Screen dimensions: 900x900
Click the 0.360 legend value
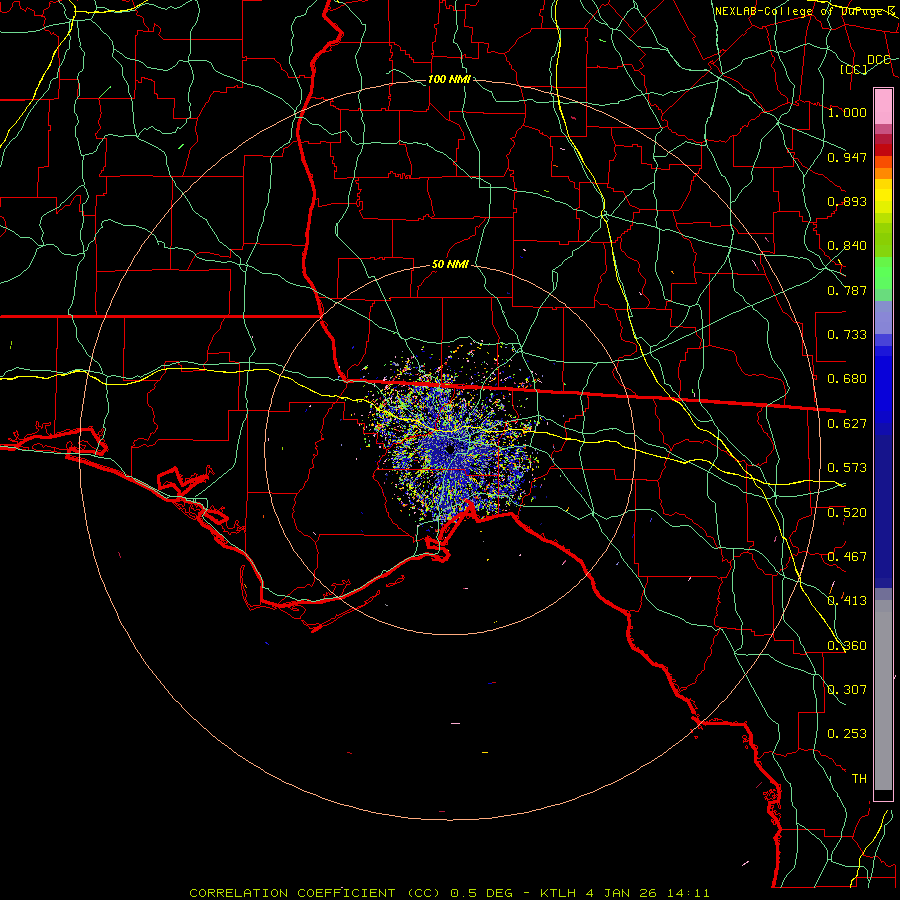point(847,646)
